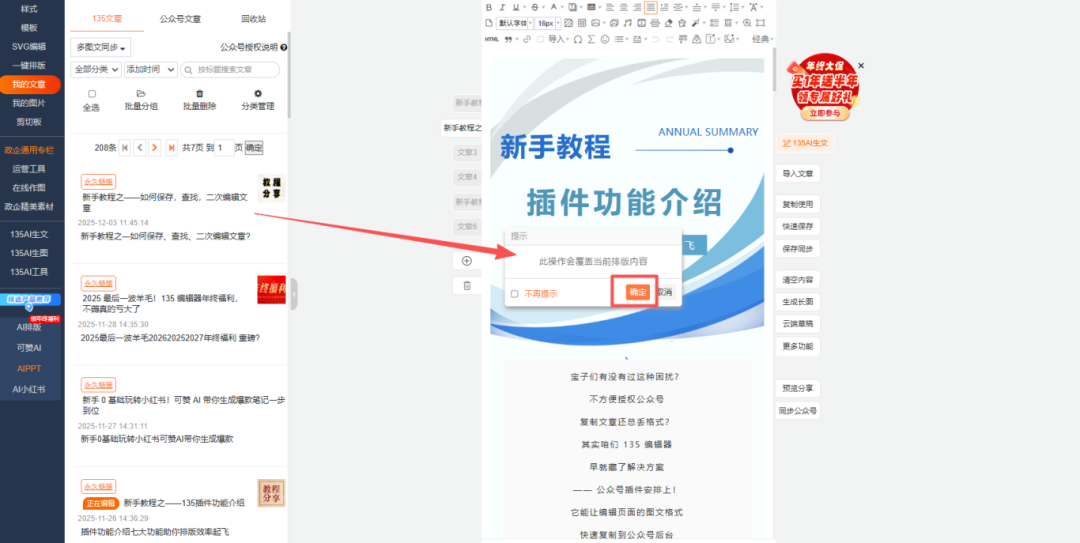Go to next page of article list
The image size is (1080, 543).
(155, 147)
